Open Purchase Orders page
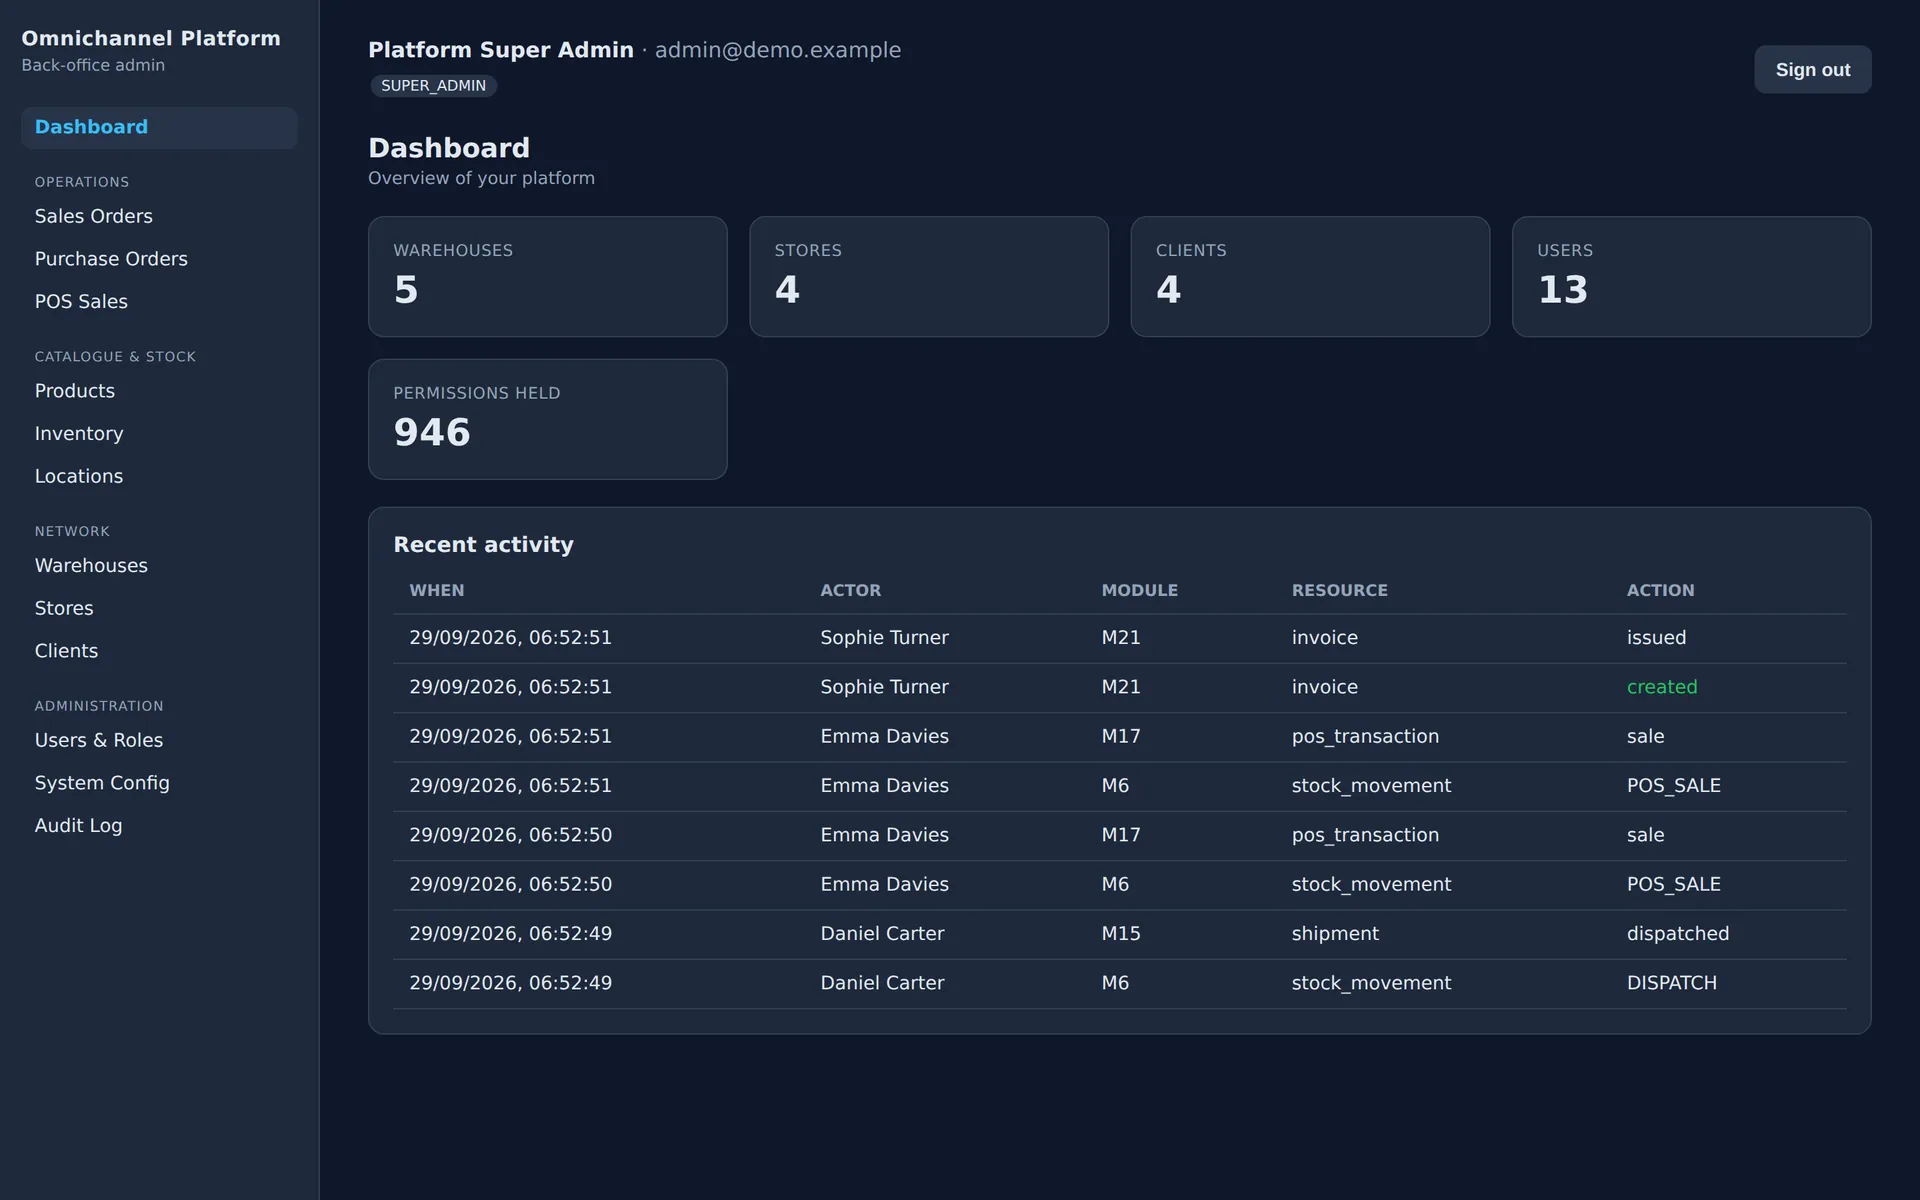 pyautogui.click(x=111, y=259)
